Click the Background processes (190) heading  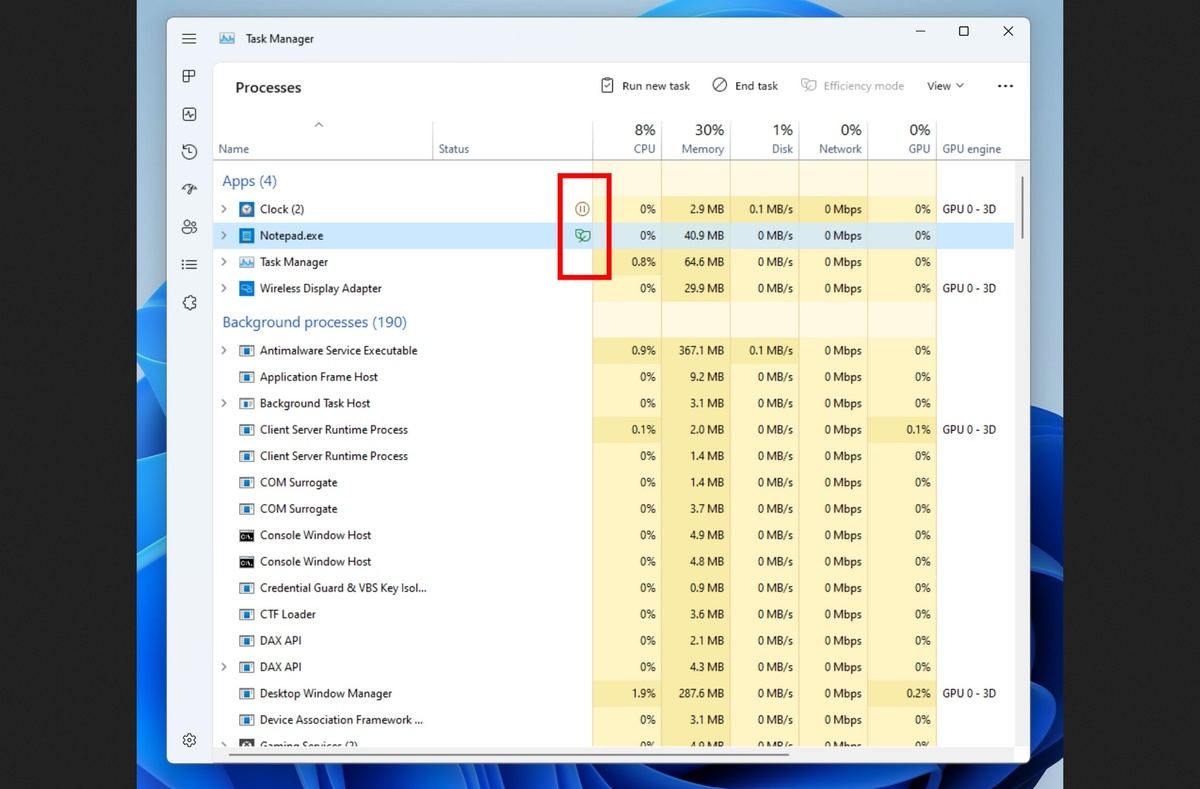tap(314, 322)
